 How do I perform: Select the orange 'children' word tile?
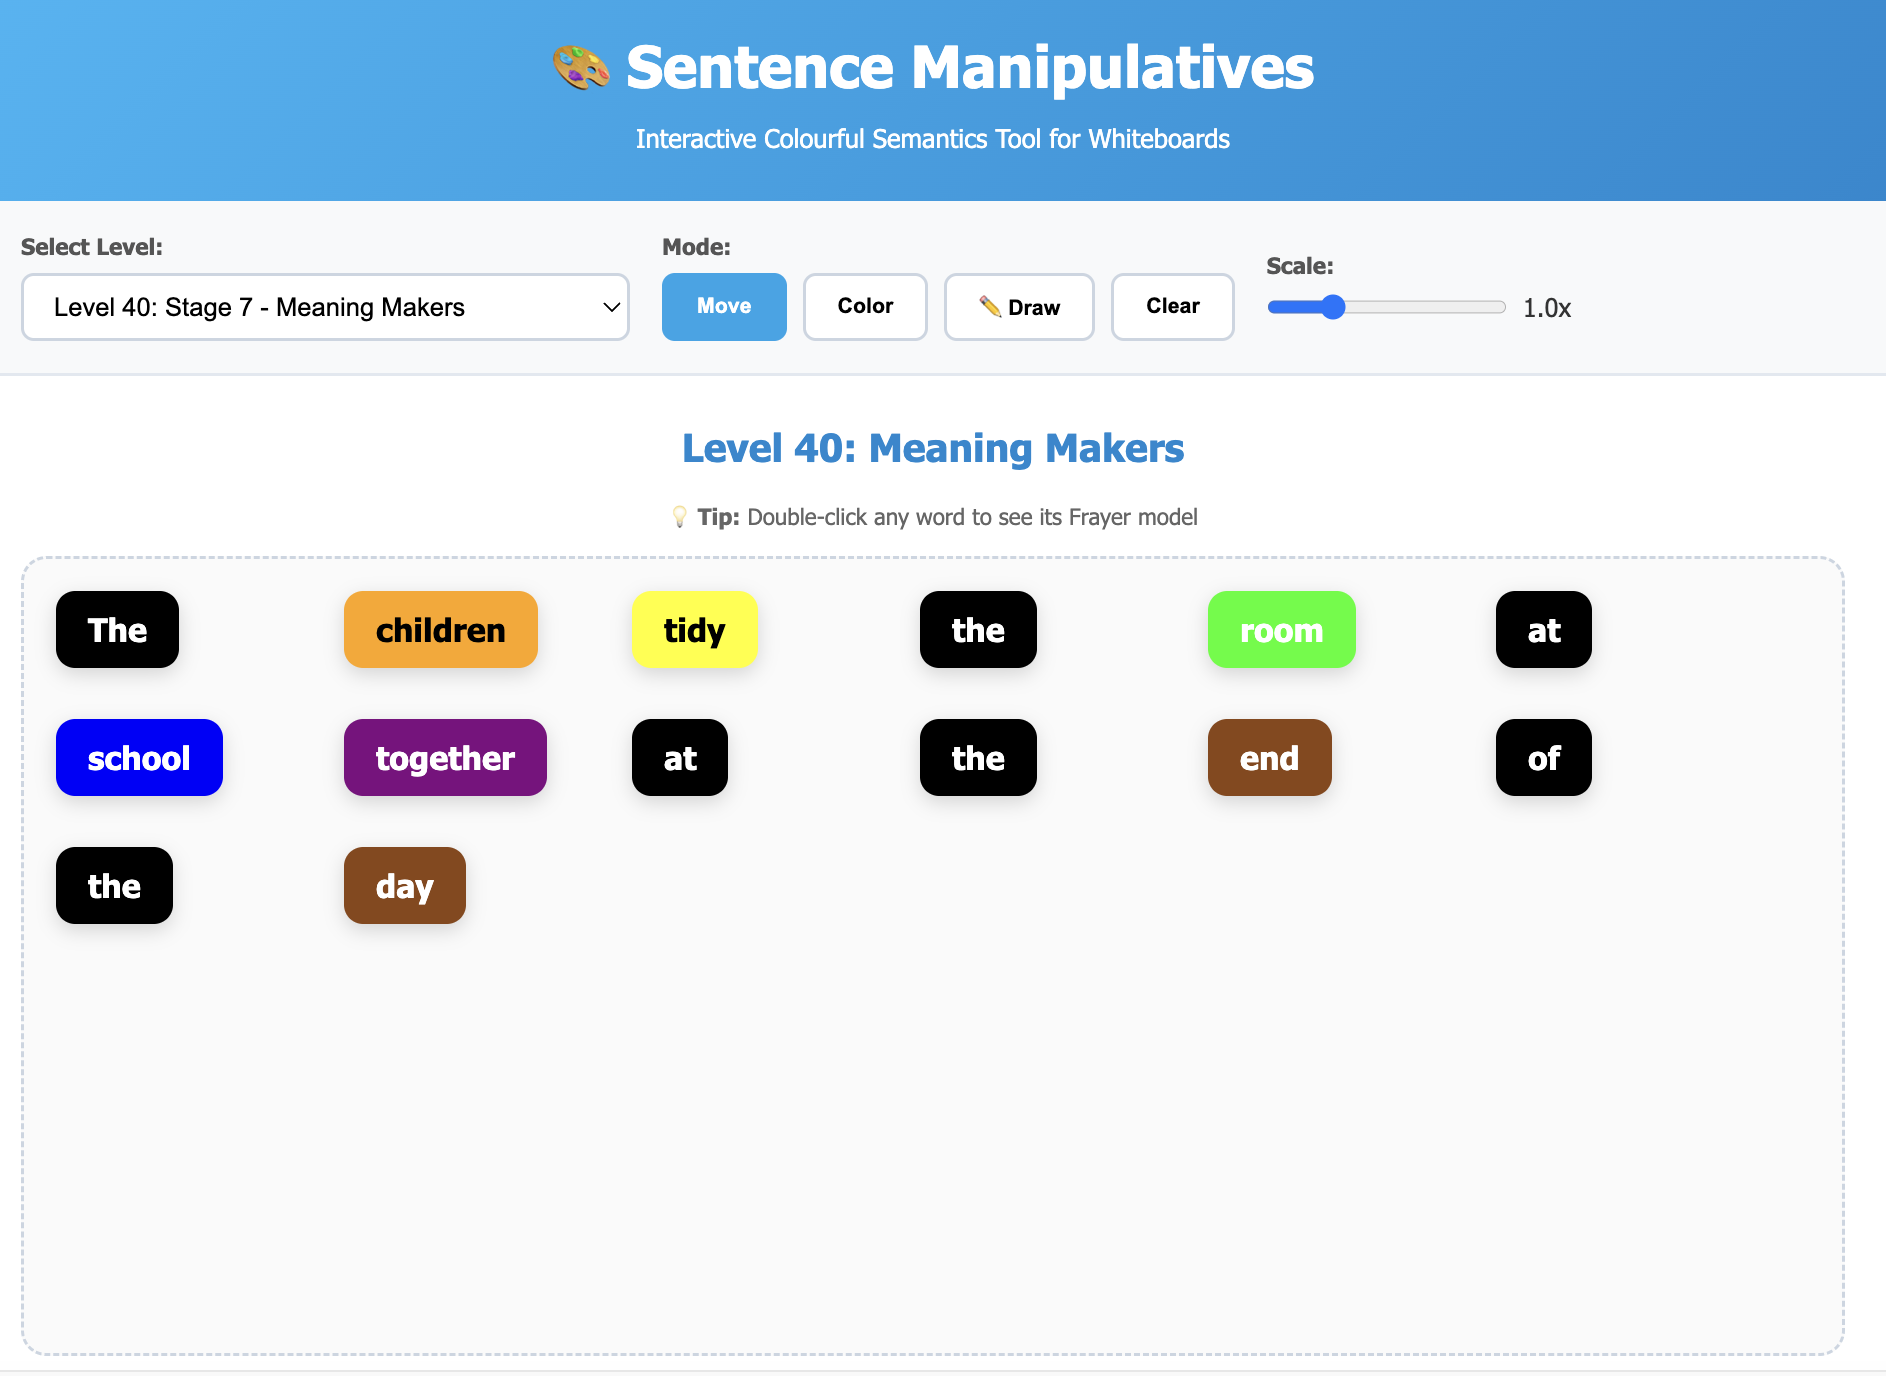441,630
